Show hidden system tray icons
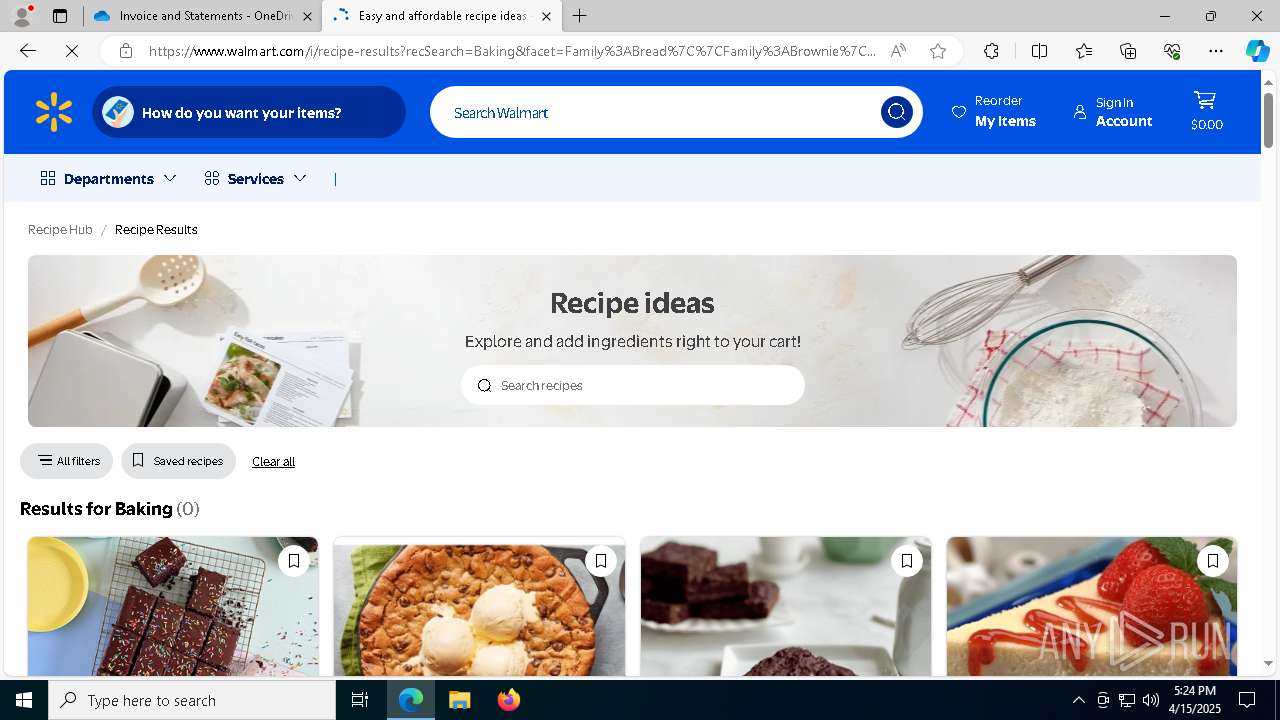The width and height of the screenshot is (1280, 720). point(1078,700)
